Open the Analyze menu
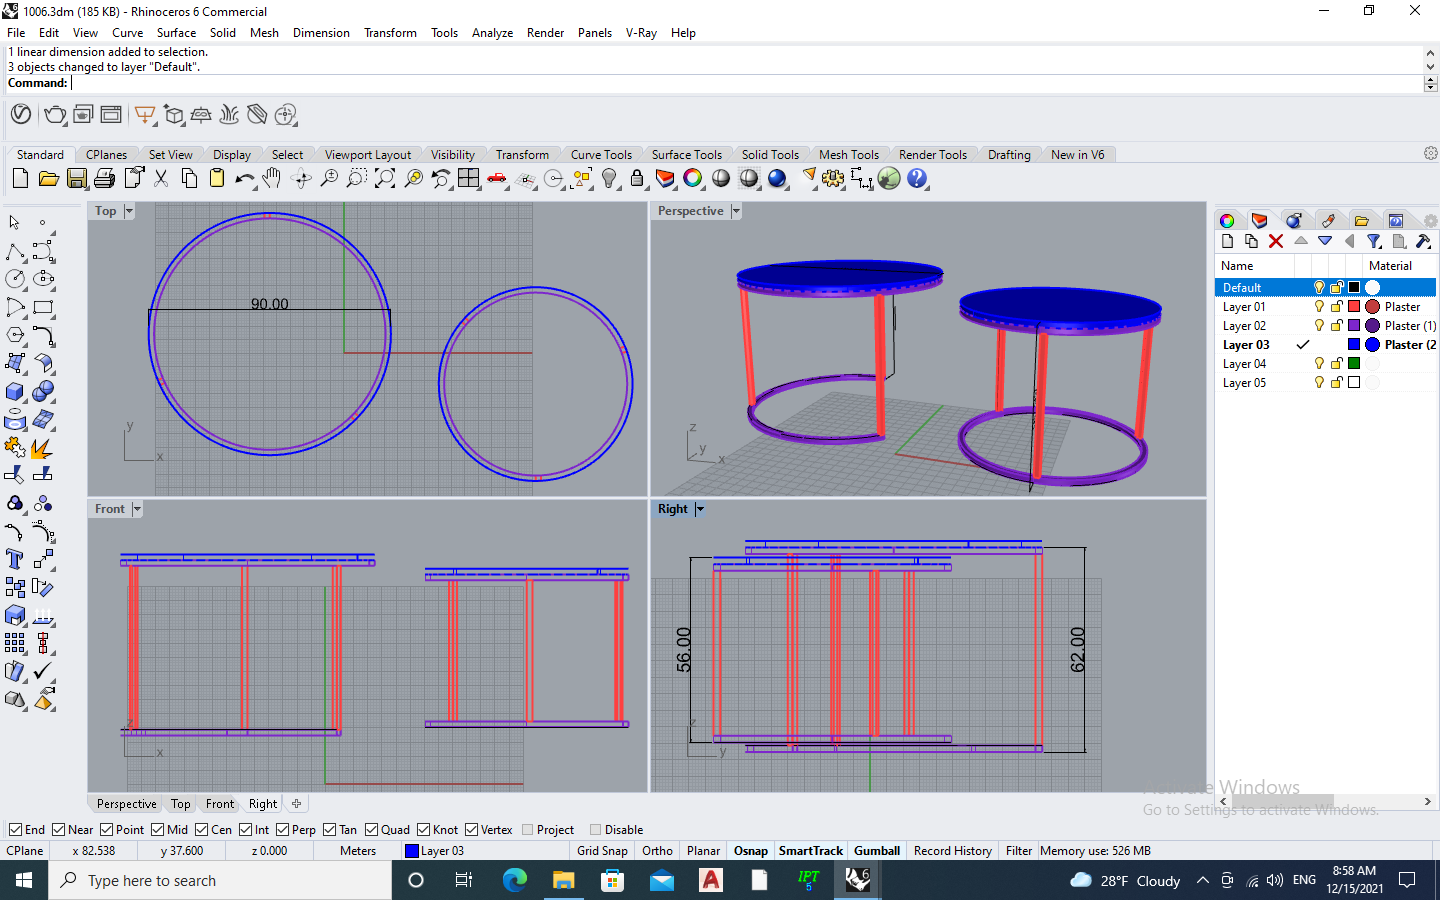The image size is (1440, 900). tap(492, 33)
